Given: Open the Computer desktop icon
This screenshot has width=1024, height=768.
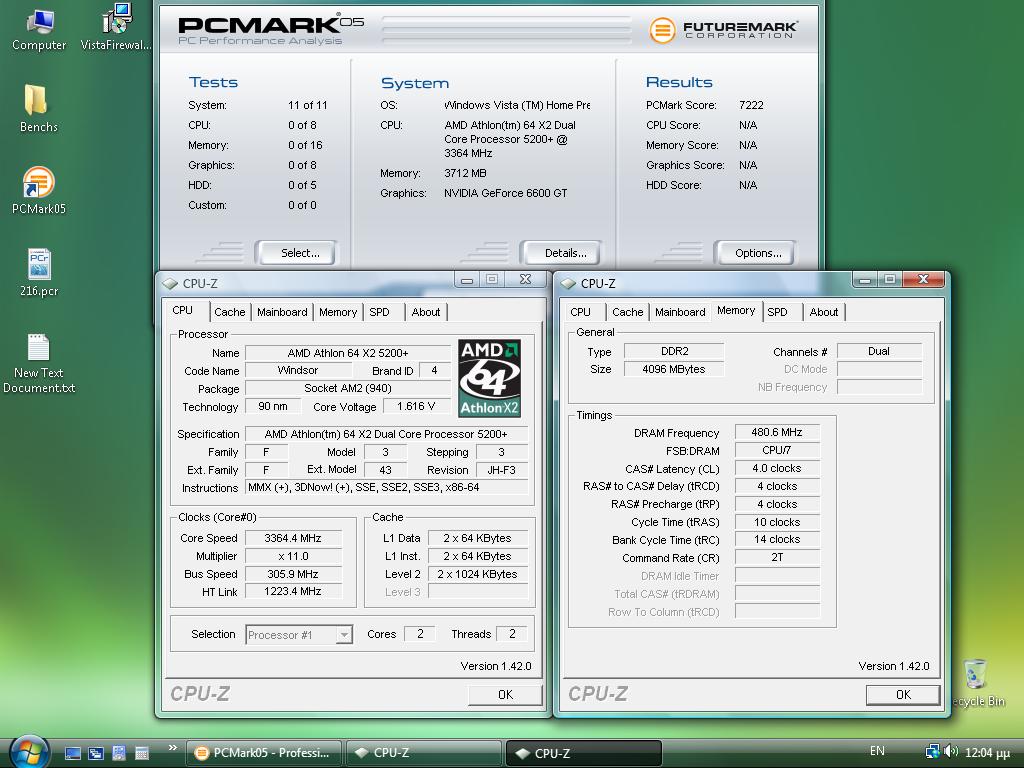Looking at the screenshot, I should 39,29.
